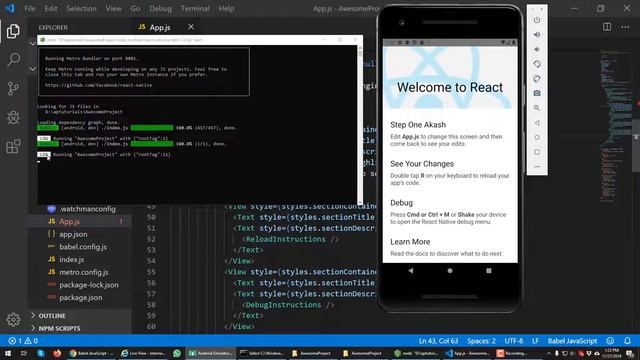Click the emulator toolbar overview square

pyautogui.click(x=537, y=152)
